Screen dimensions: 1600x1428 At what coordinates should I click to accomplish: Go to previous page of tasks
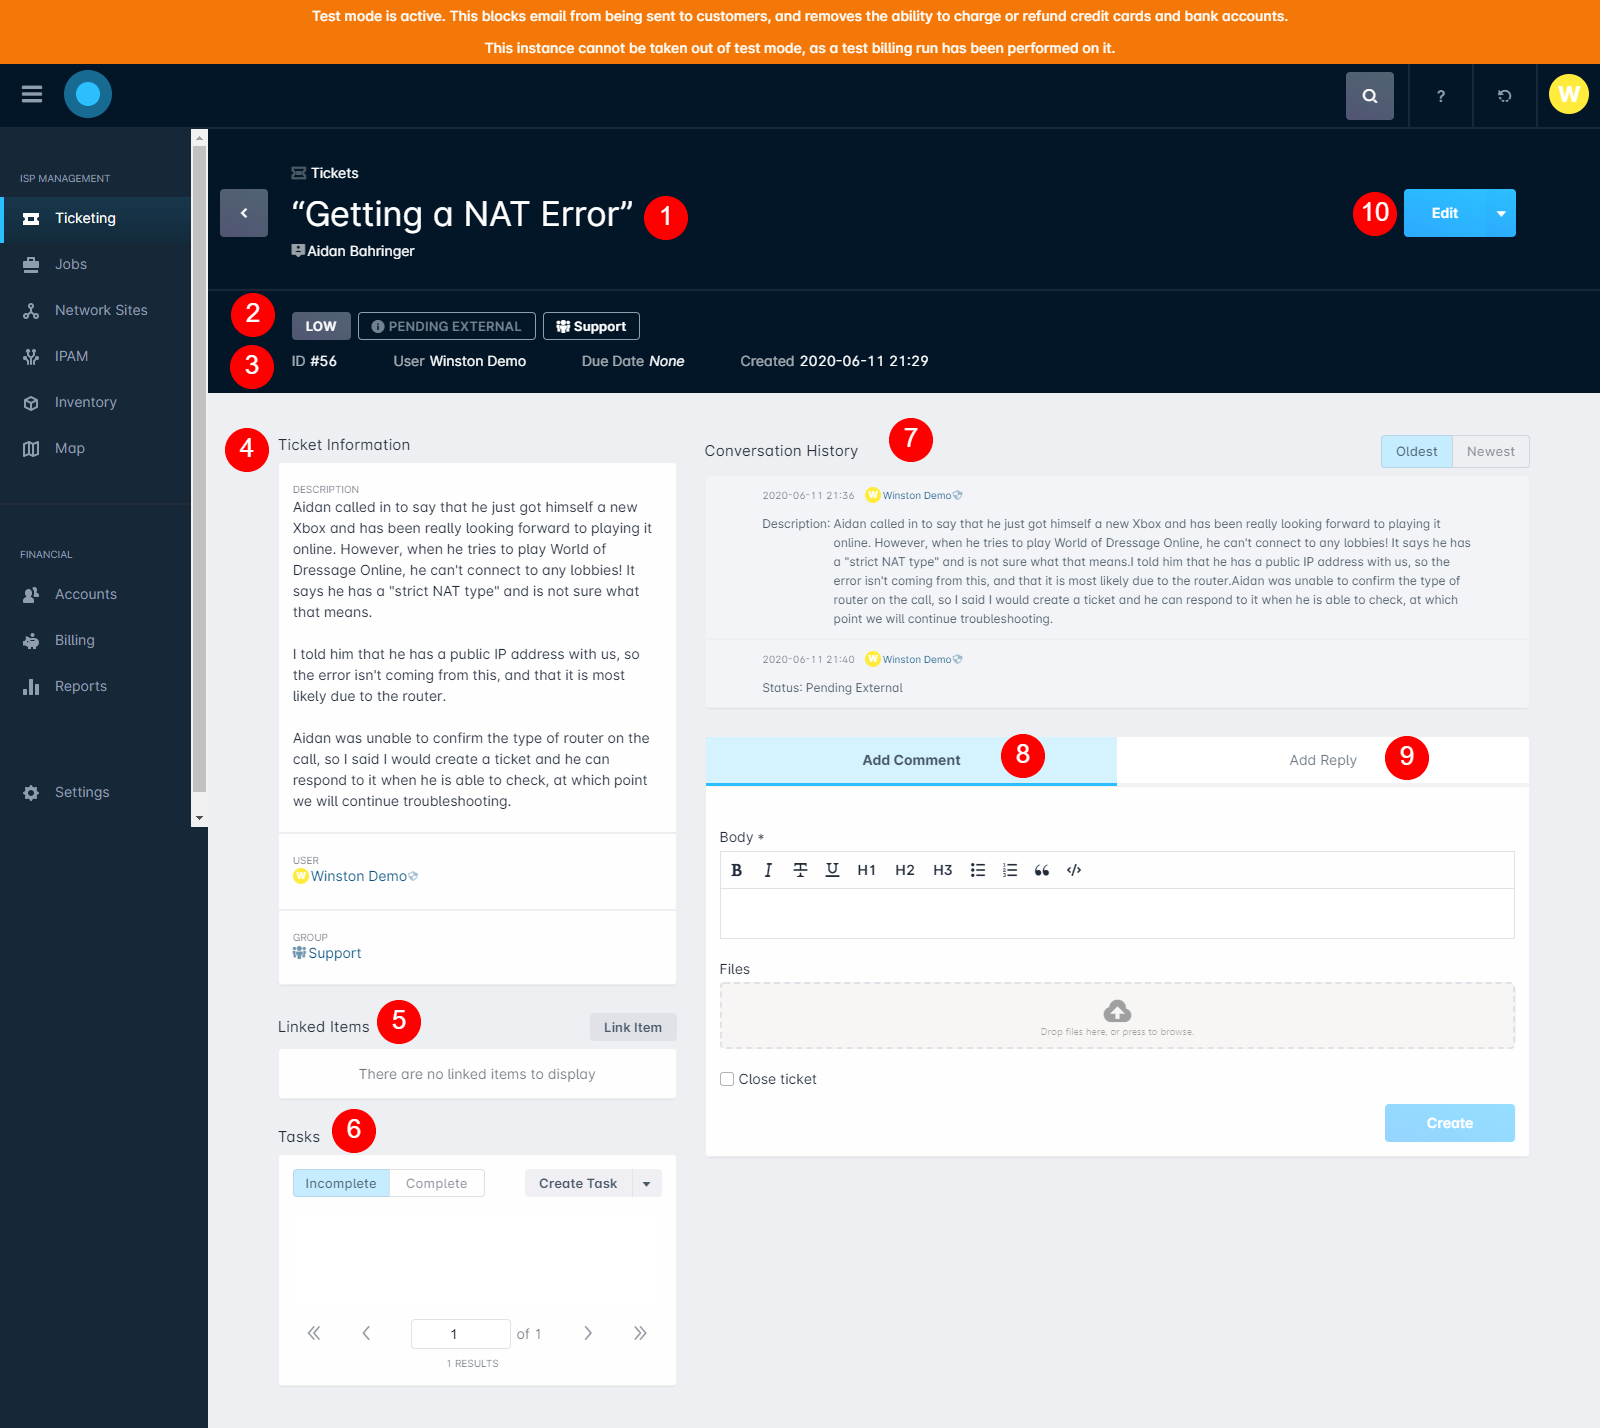click(x=366, y=1333)
